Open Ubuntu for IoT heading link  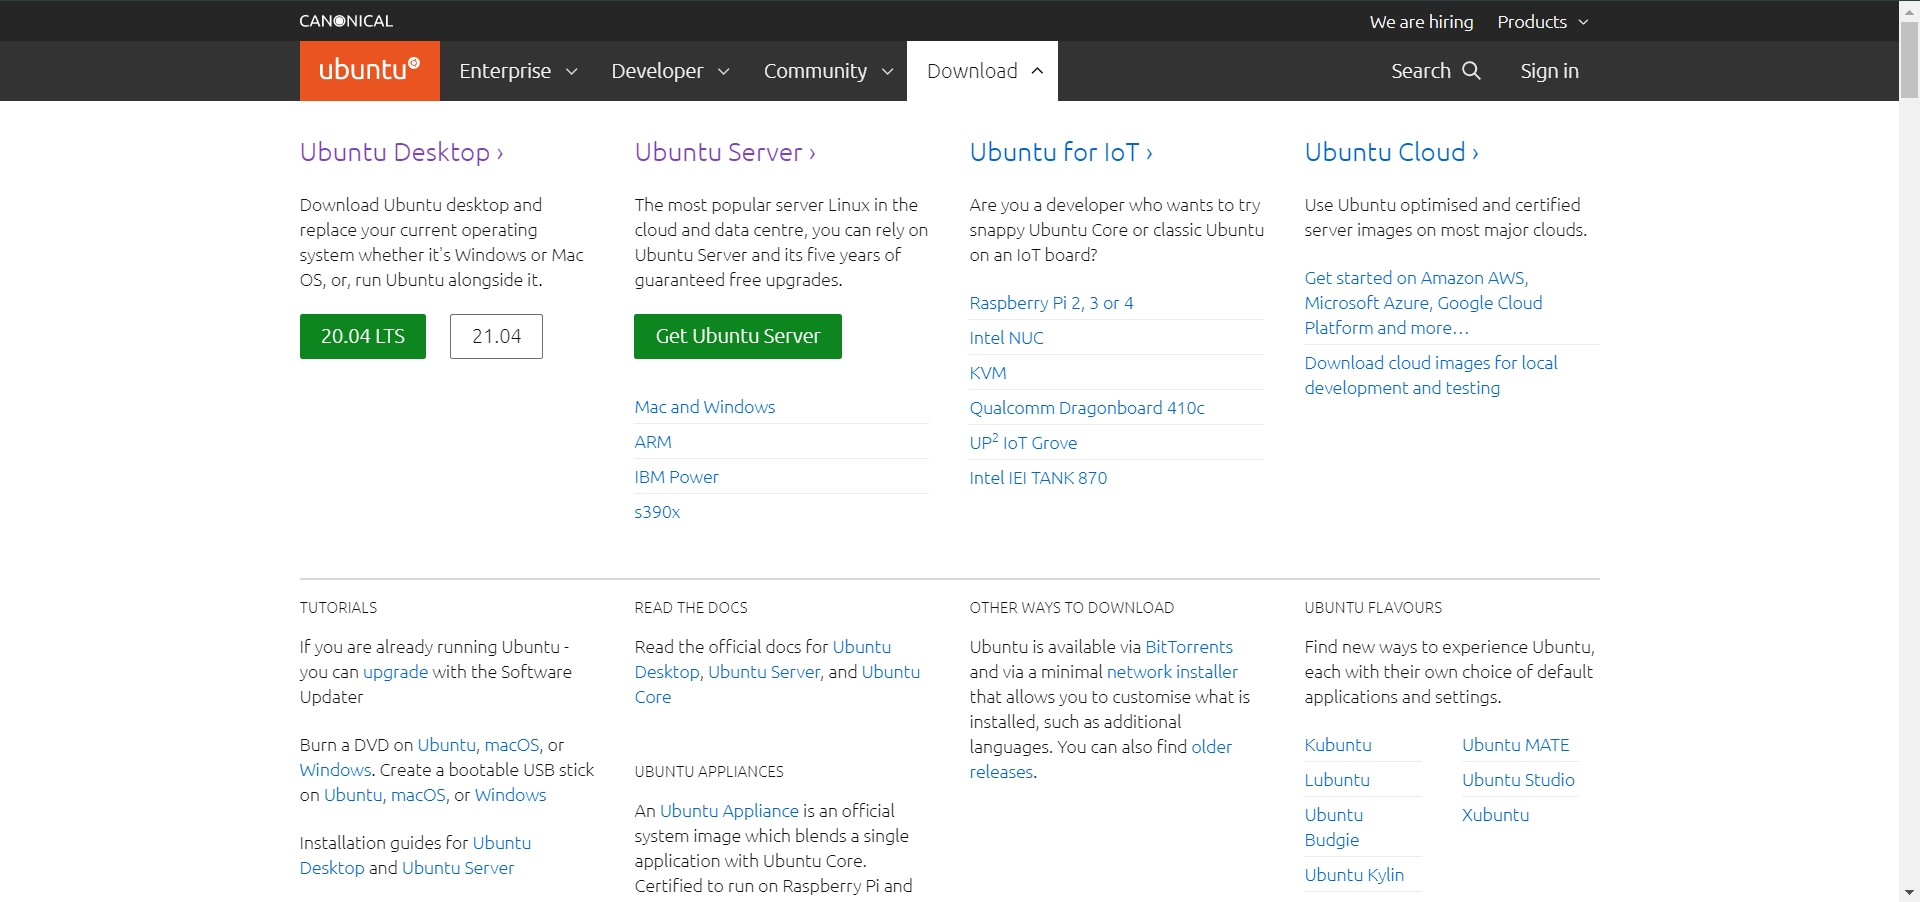point(1061,152)
